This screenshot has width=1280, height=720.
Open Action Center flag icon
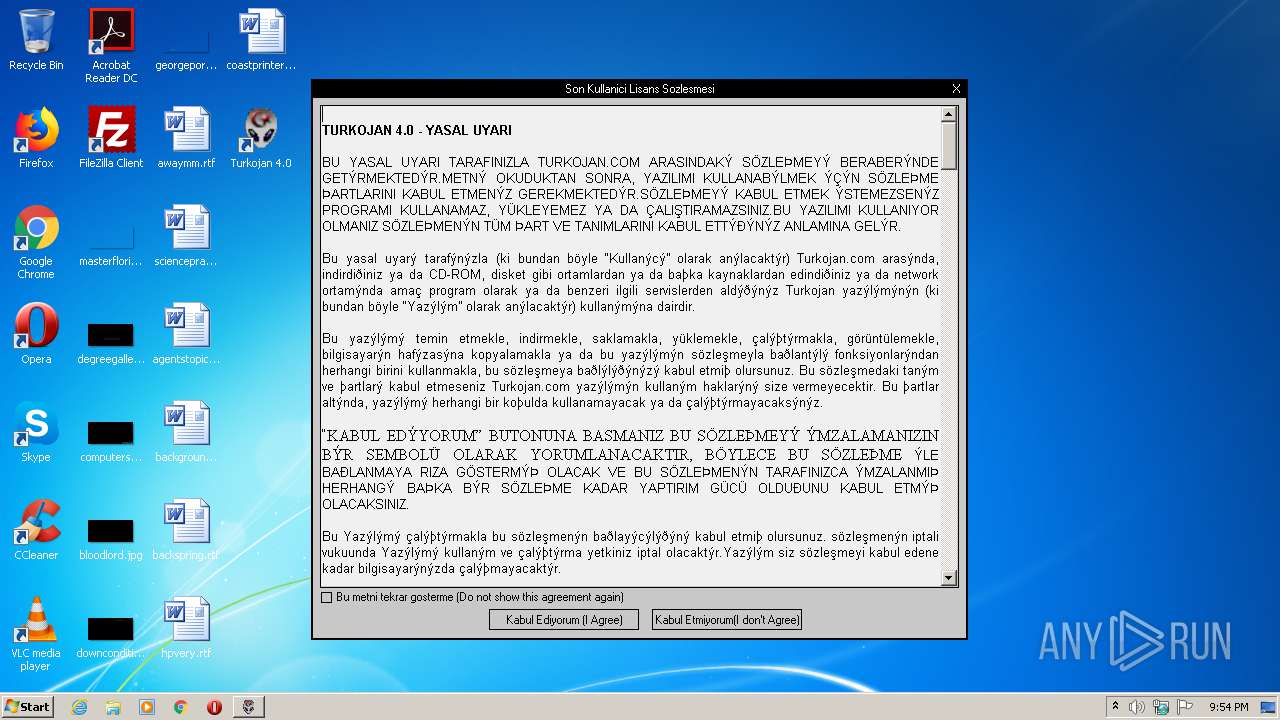pos(1185,707)
